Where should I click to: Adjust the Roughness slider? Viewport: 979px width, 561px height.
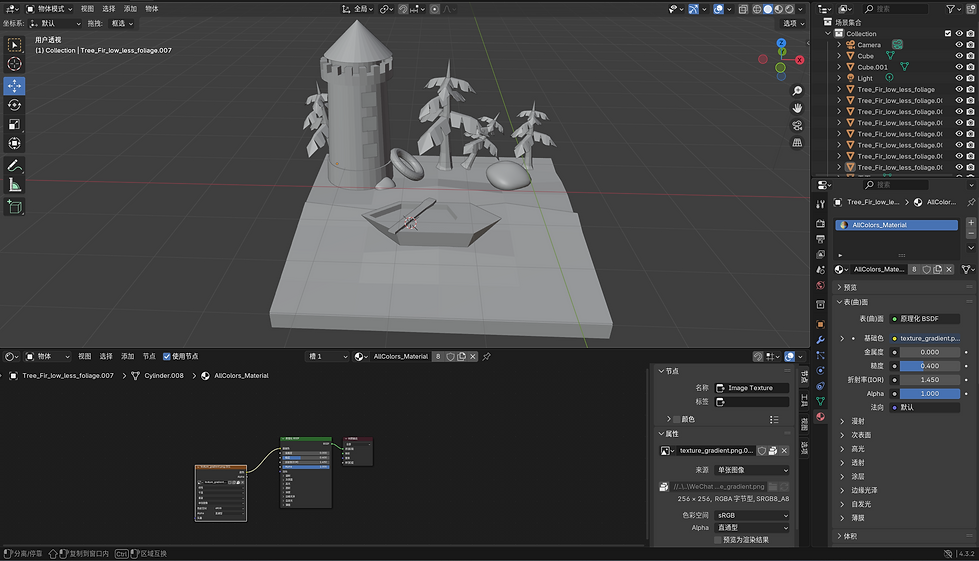point(929,366)
